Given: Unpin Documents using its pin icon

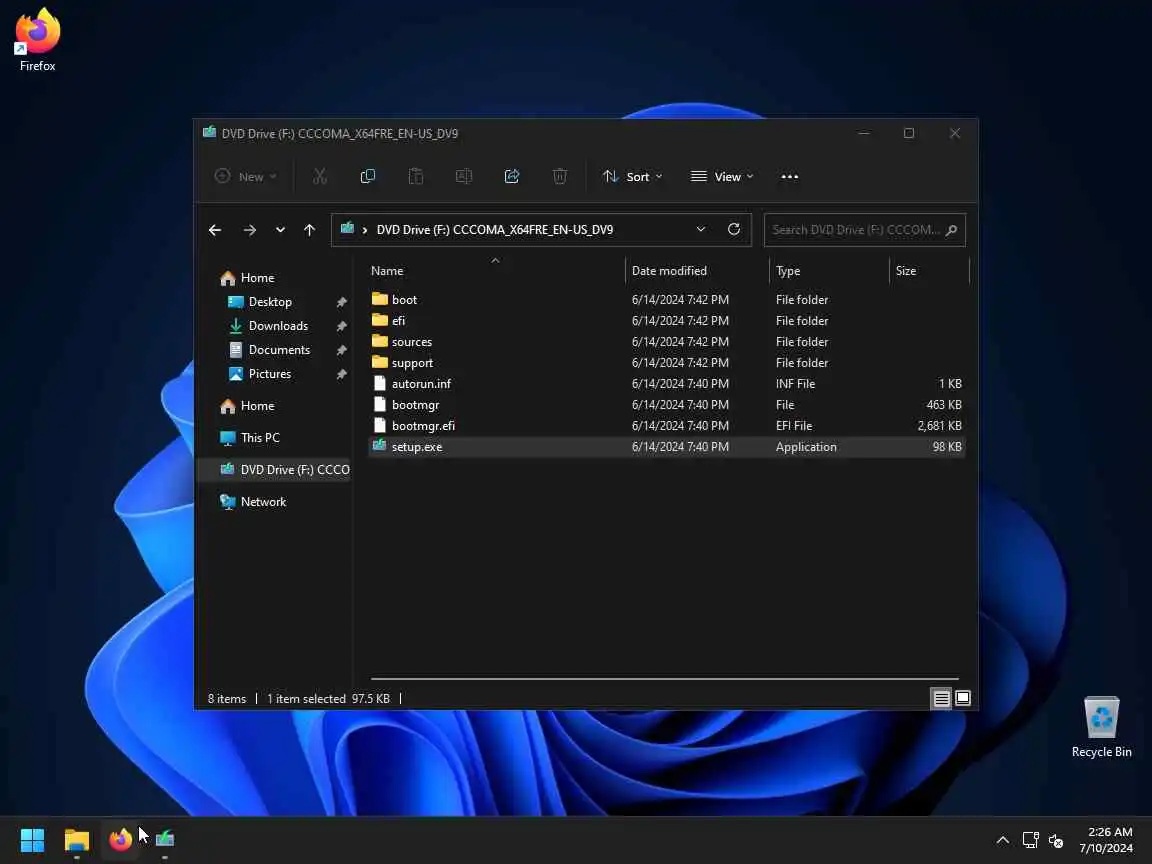Looking at the screenshot, I should tap(341, 350).
